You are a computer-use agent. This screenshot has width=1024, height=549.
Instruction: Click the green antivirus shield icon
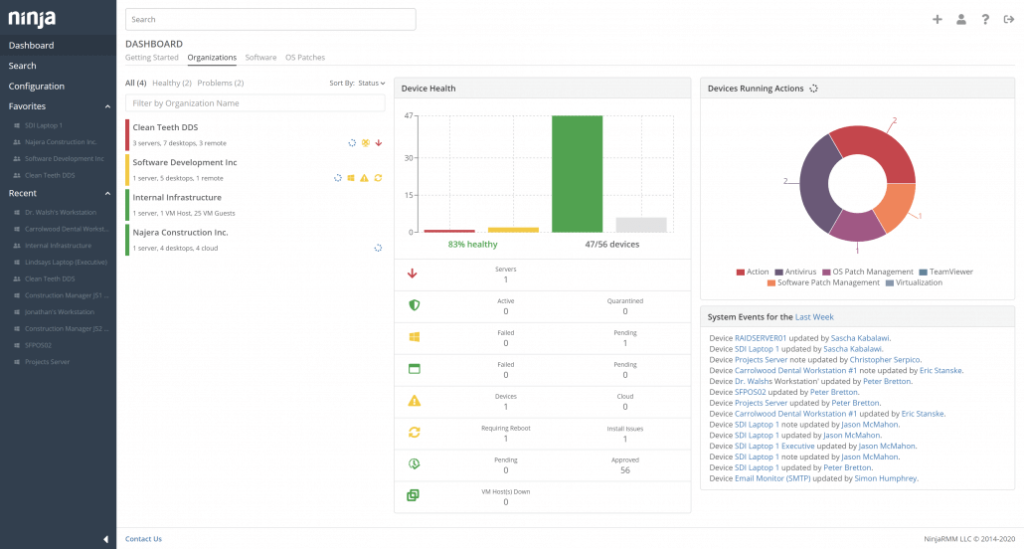[x=414, y=305]
